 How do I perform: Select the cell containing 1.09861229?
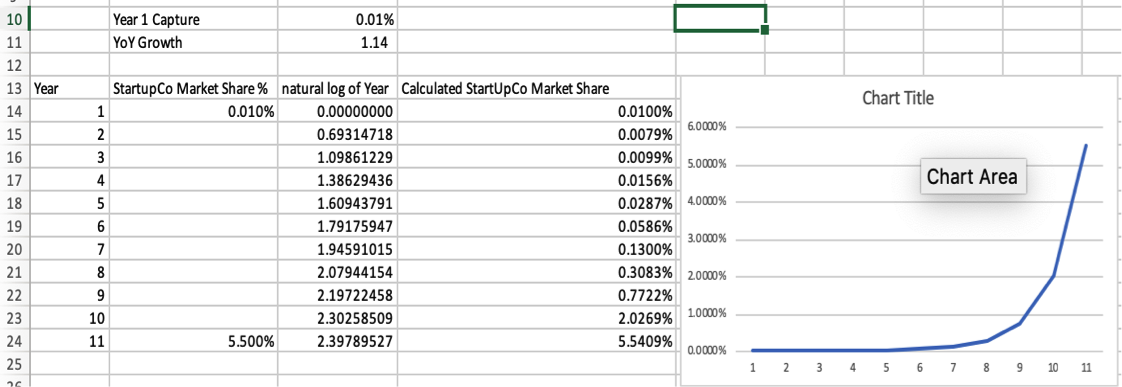click(x=337, y=158)
